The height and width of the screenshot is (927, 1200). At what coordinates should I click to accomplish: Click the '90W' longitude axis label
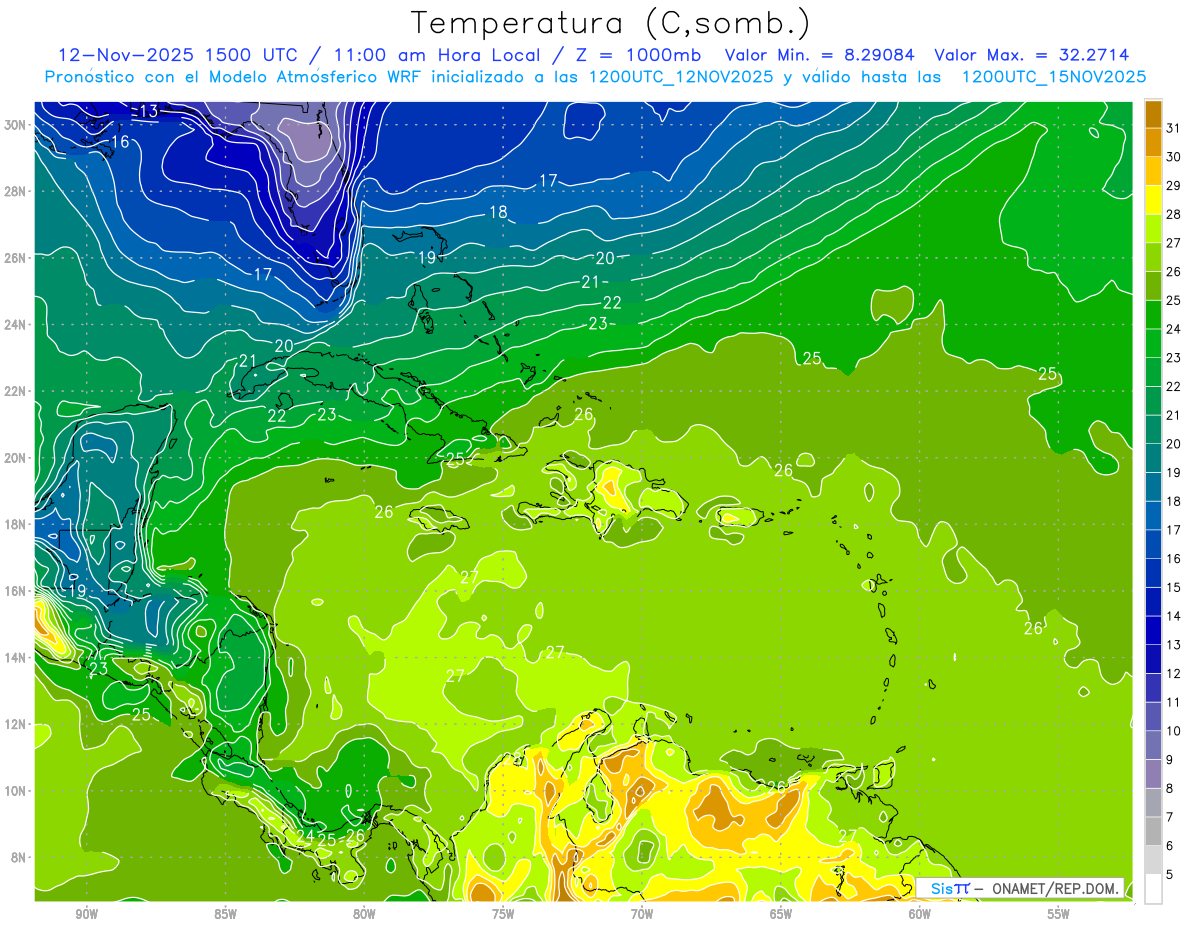click(87, 914)
